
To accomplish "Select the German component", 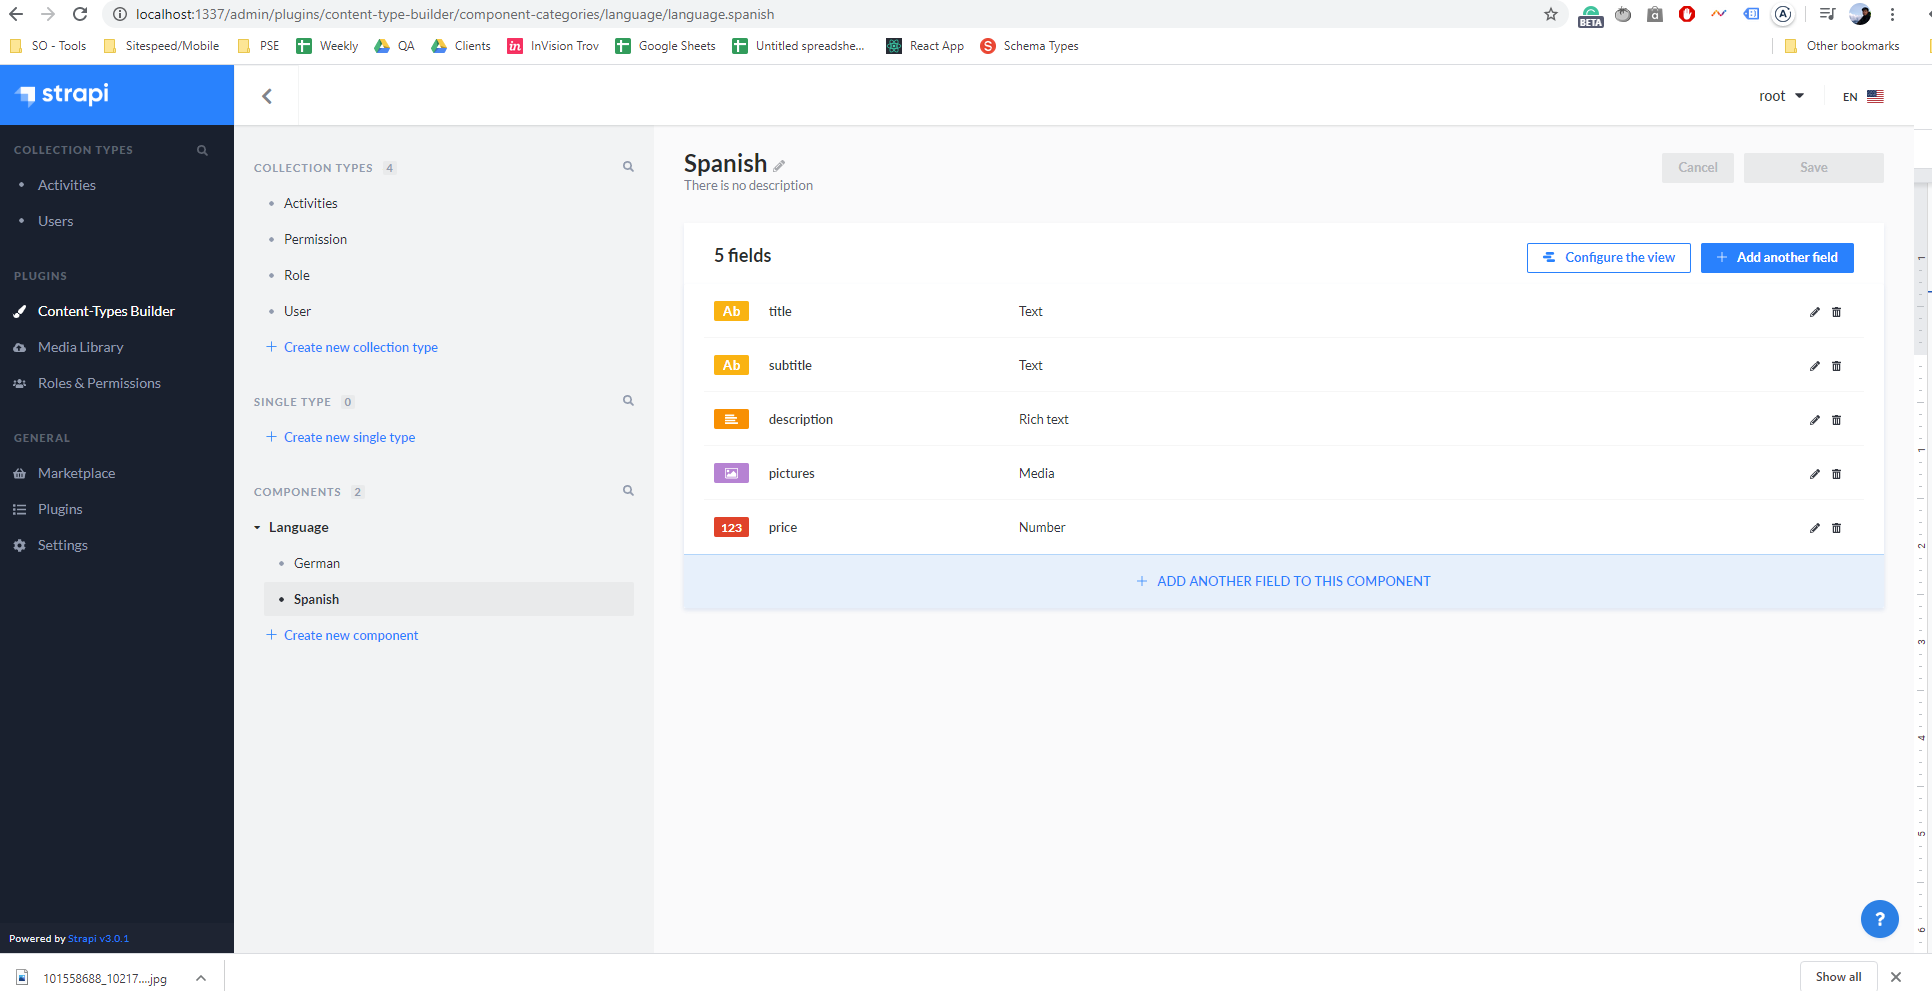I will coord(317,563).
